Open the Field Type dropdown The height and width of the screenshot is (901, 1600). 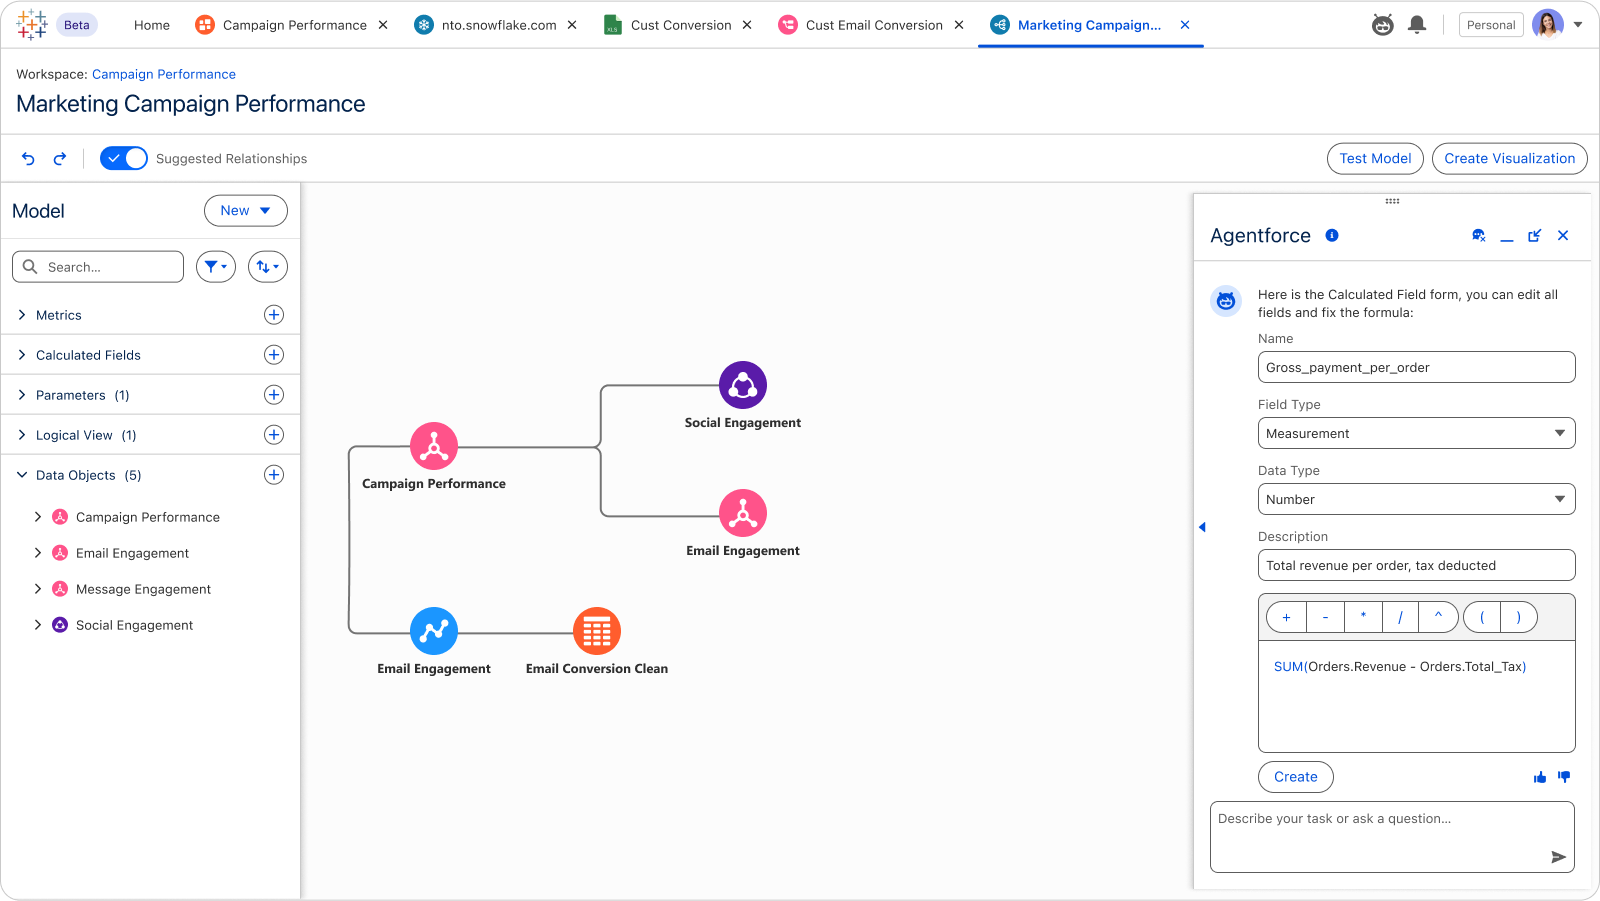pyautogui.click(x=1416, y=433)
